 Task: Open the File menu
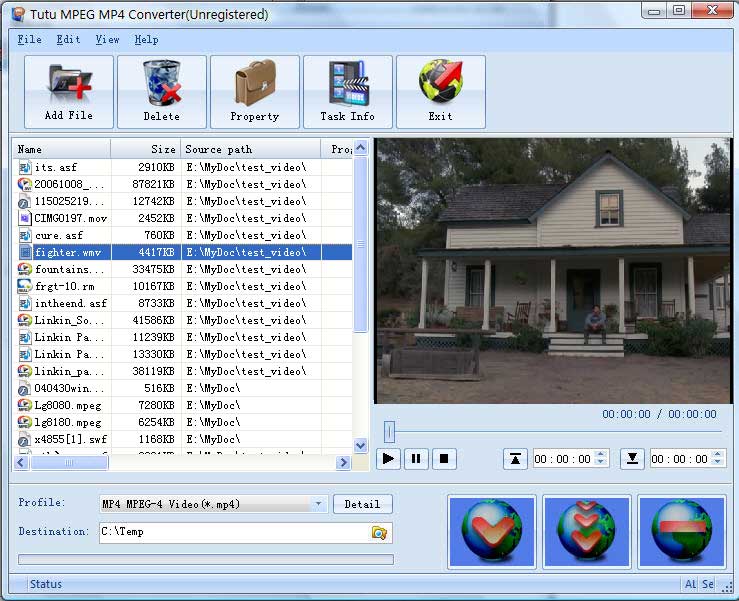30,40
